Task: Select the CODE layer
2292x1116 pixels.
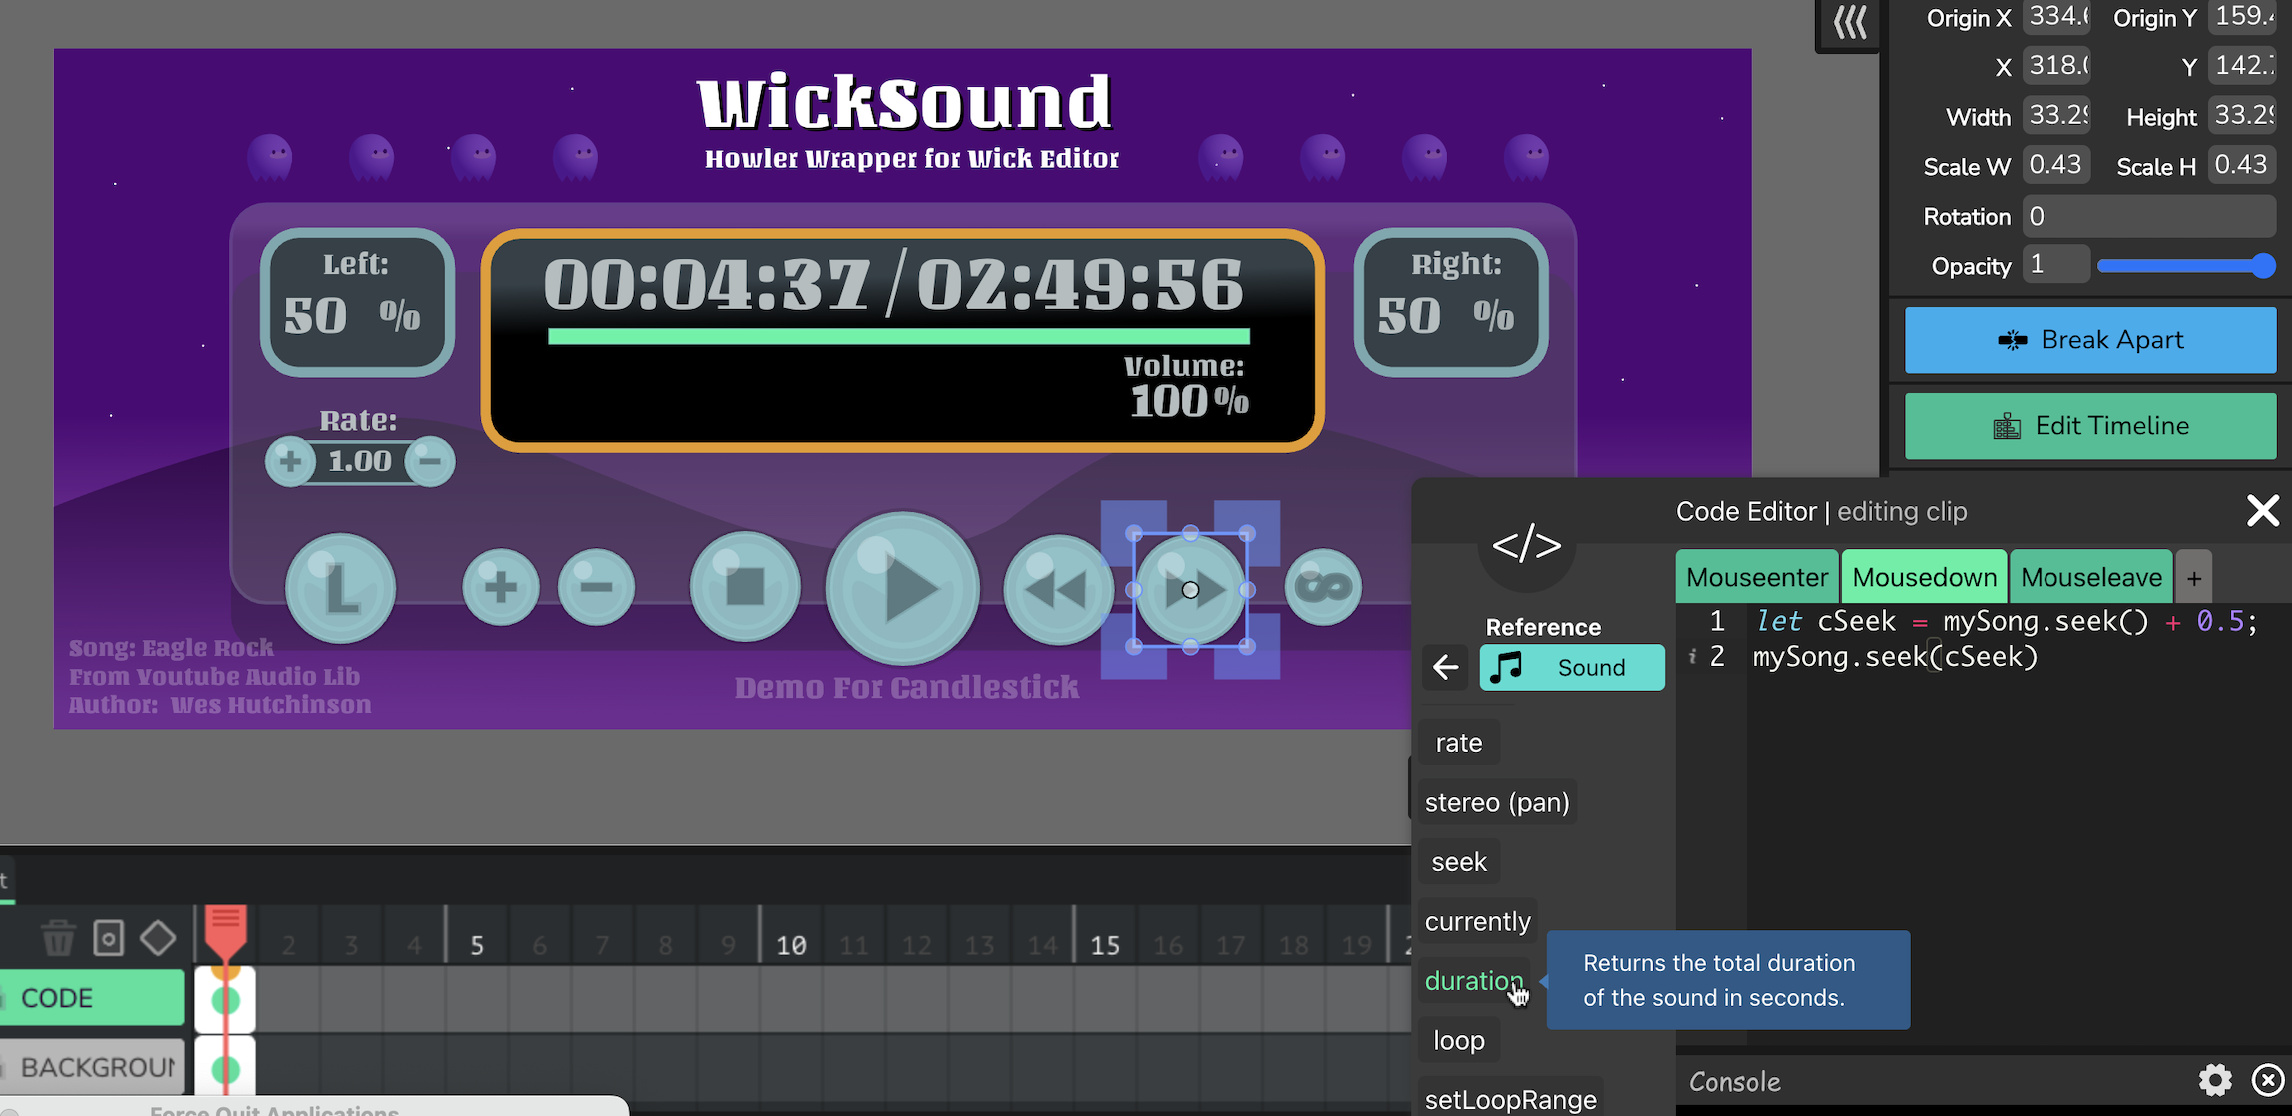Action: pos(92,998)
